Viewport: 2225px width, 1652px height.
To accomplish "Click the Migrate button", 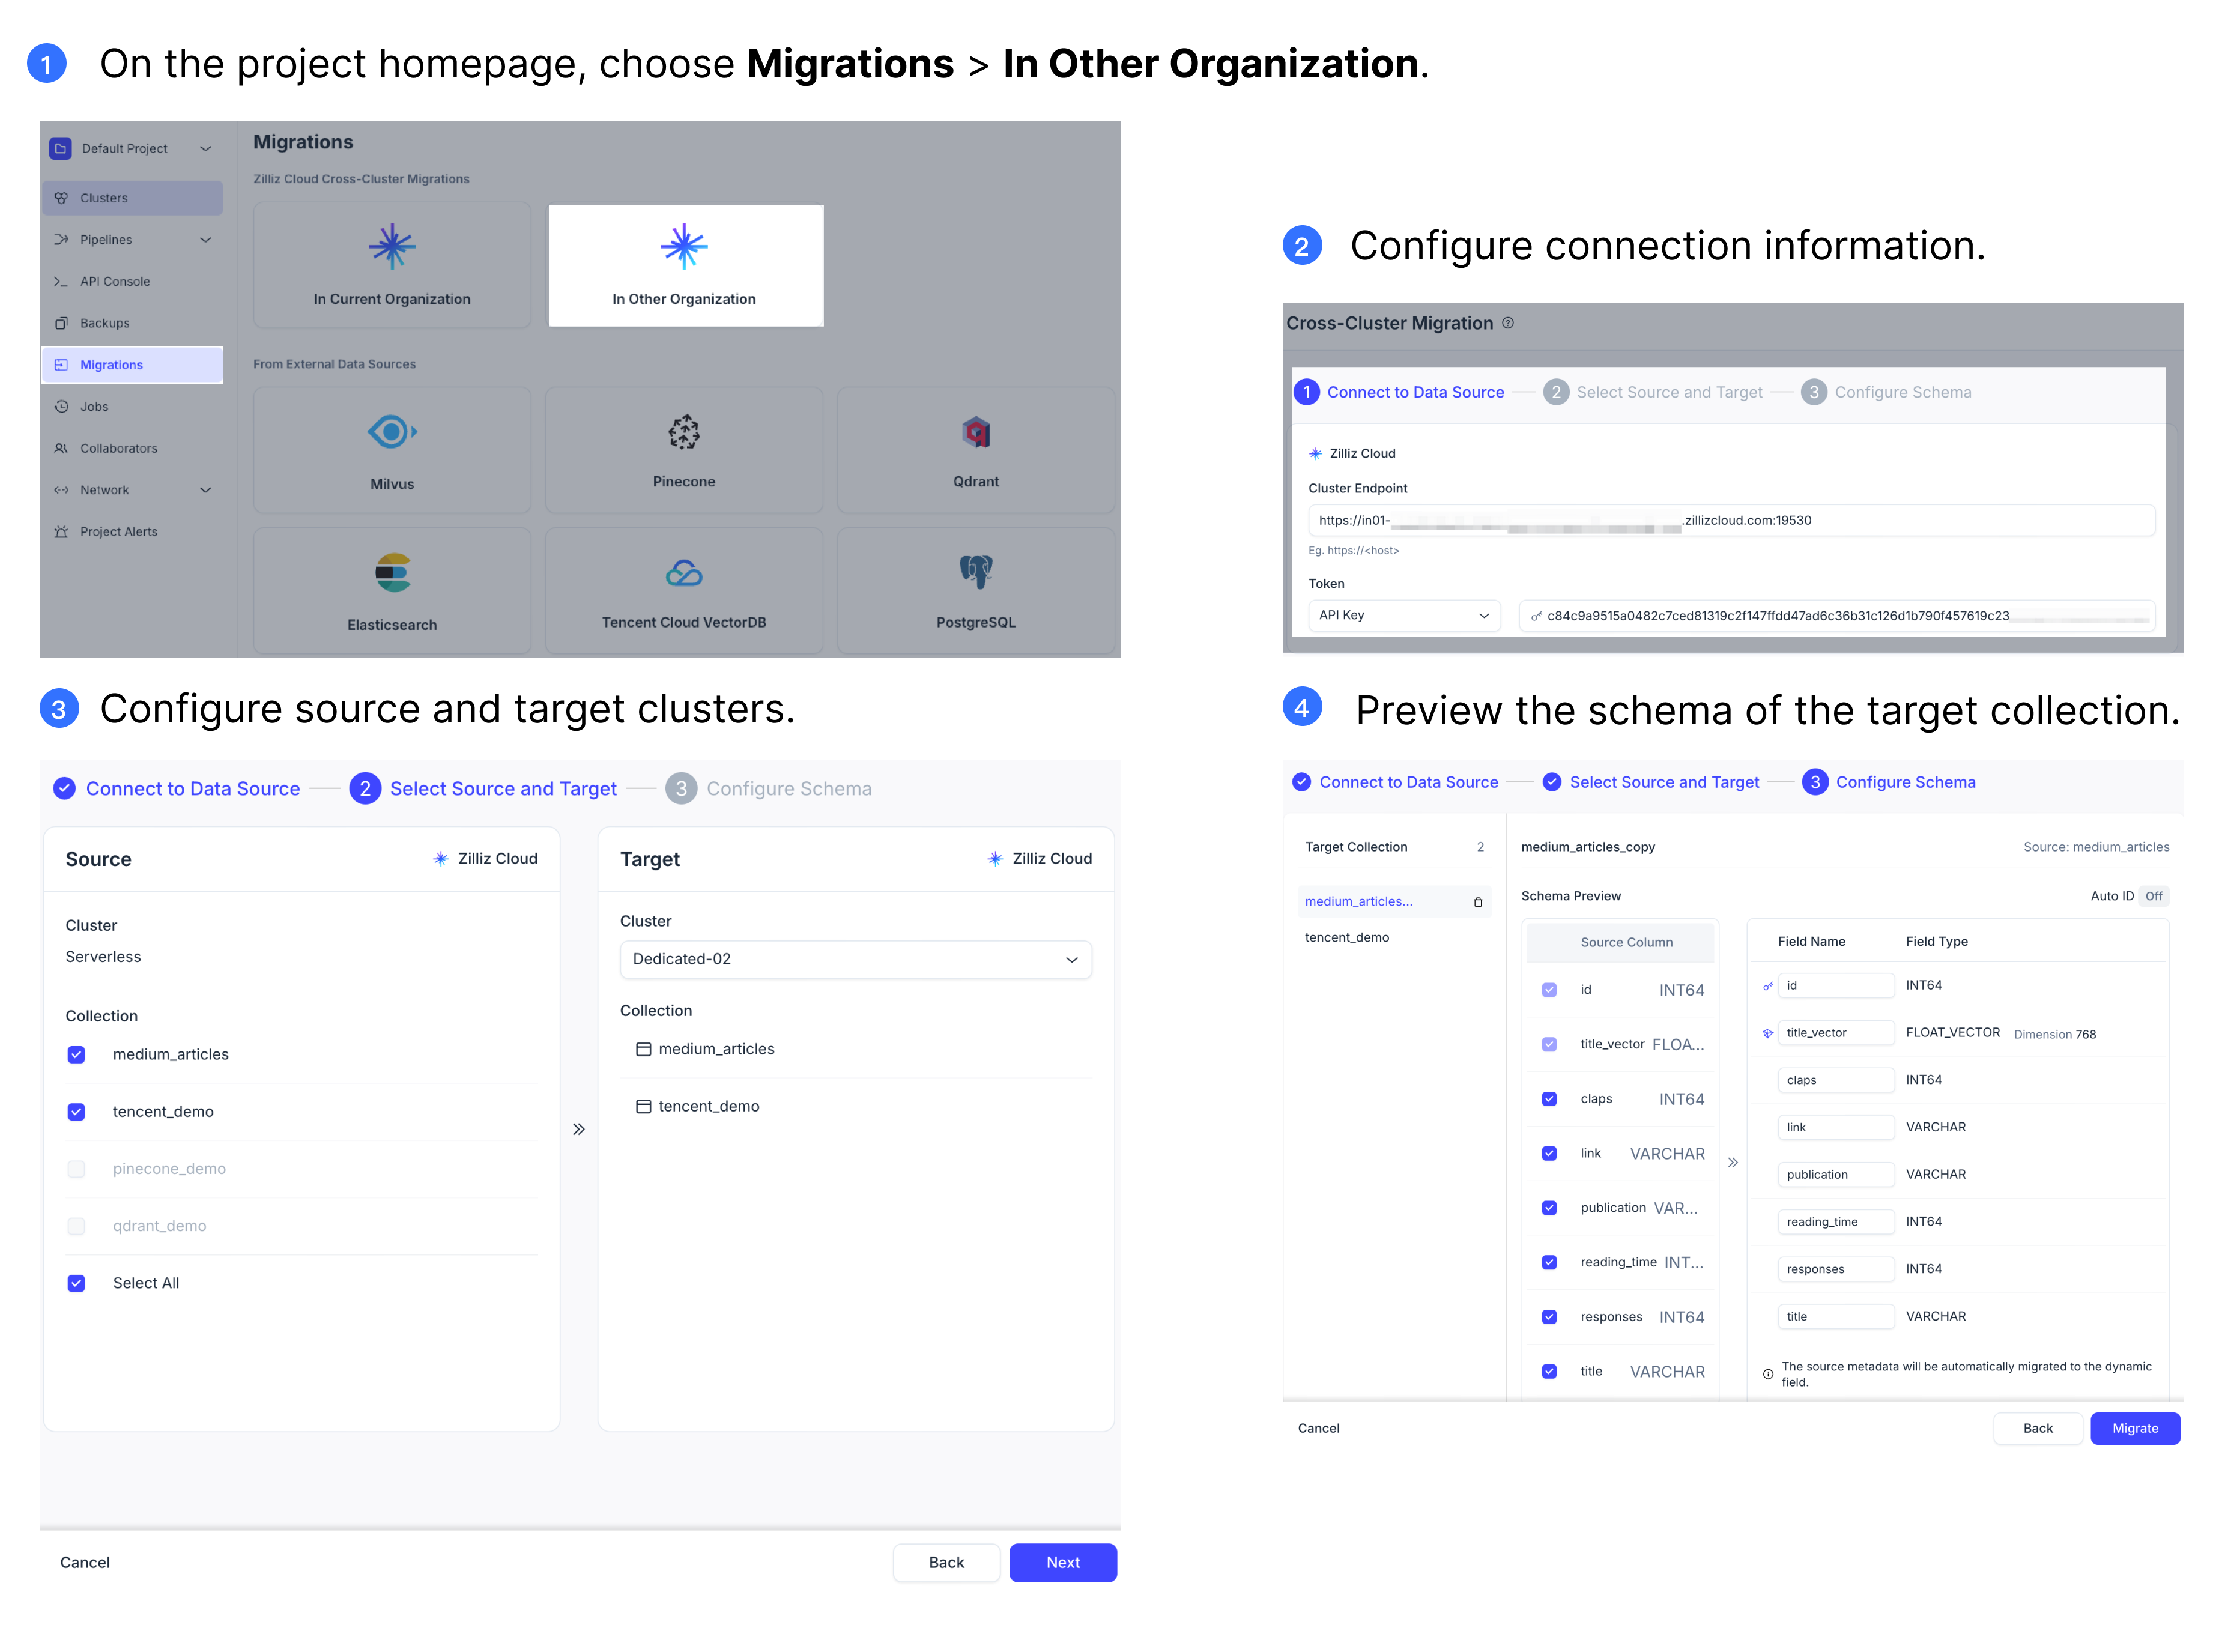I will (2135, 1428).
